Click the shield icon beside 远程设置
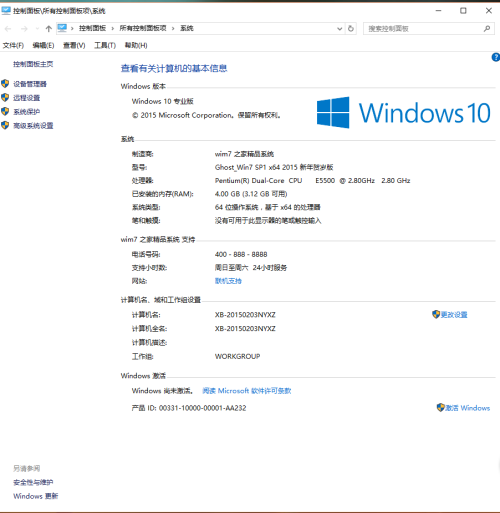 (x=5, y=98)
